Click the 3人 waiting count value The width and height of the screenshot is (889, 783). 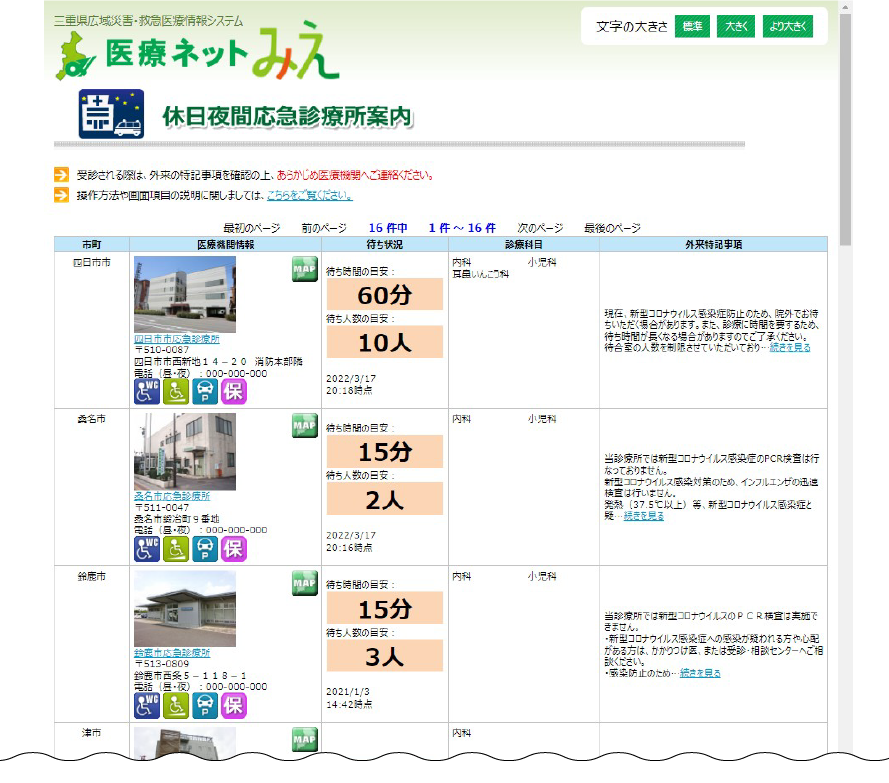(x=384, y=656)
